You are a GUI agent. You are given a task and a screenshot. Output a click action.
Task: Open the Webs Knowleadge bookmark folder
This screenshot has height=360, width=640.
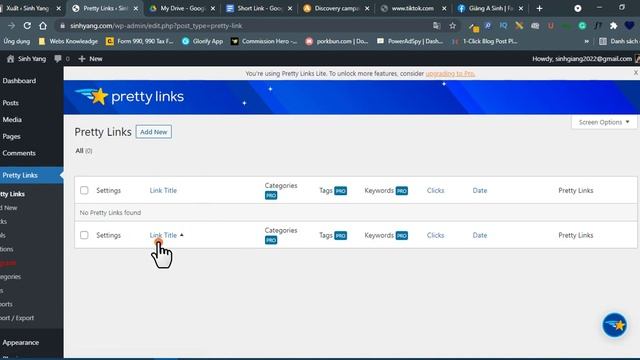(68, 41)
